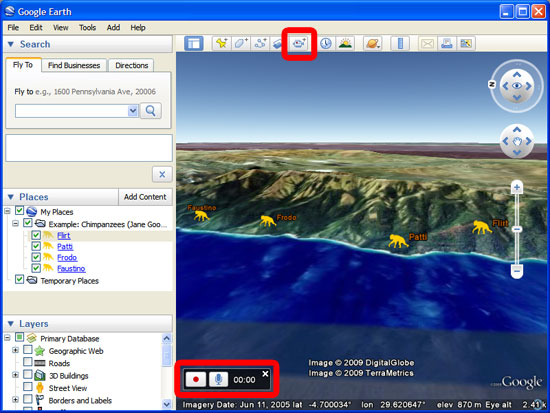Click the planet switcher icon
The height and width of the screenshot is (413, 550).
pyautogui.click(x=373, y=44)
